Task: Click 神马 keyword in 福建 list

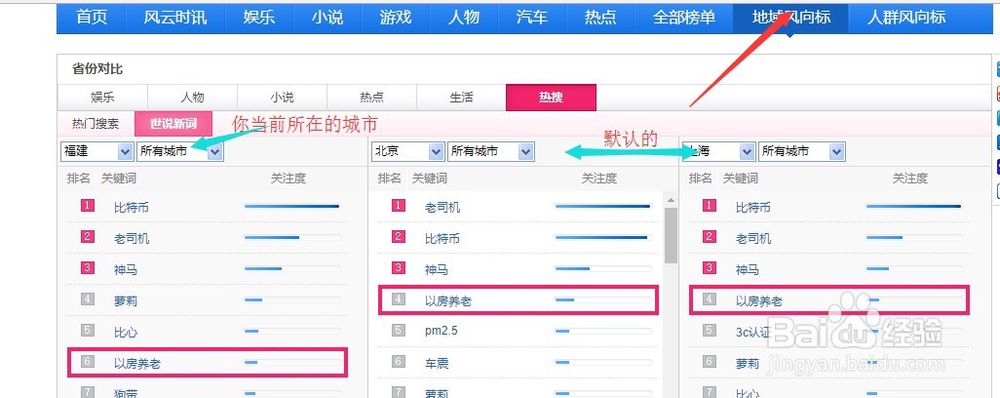Action: point(126,270)
